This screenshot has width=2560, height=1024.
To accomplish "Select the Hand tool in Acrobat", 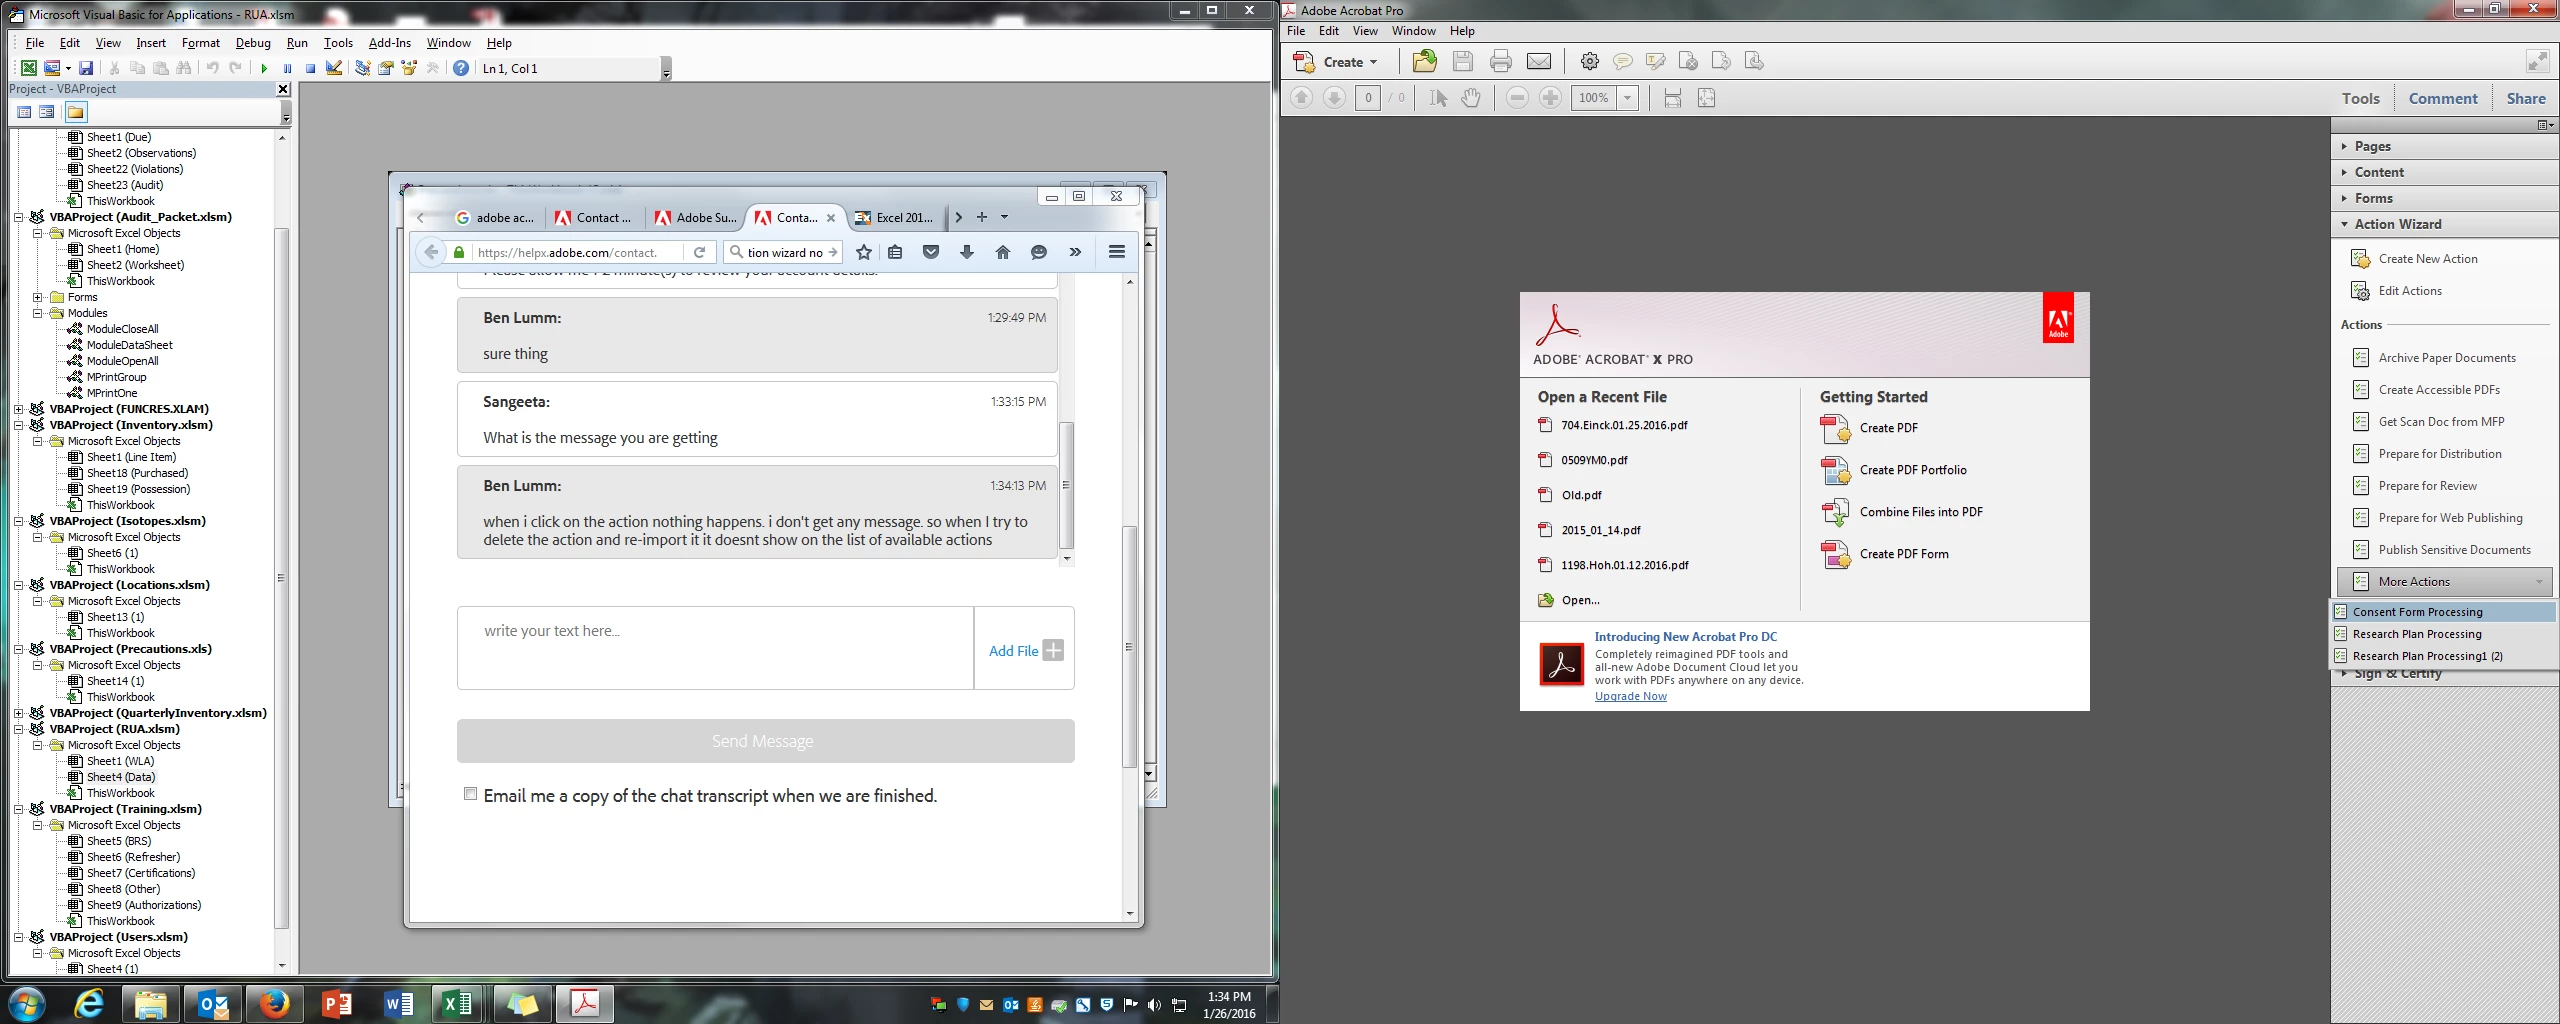I will click(1471, 98).
